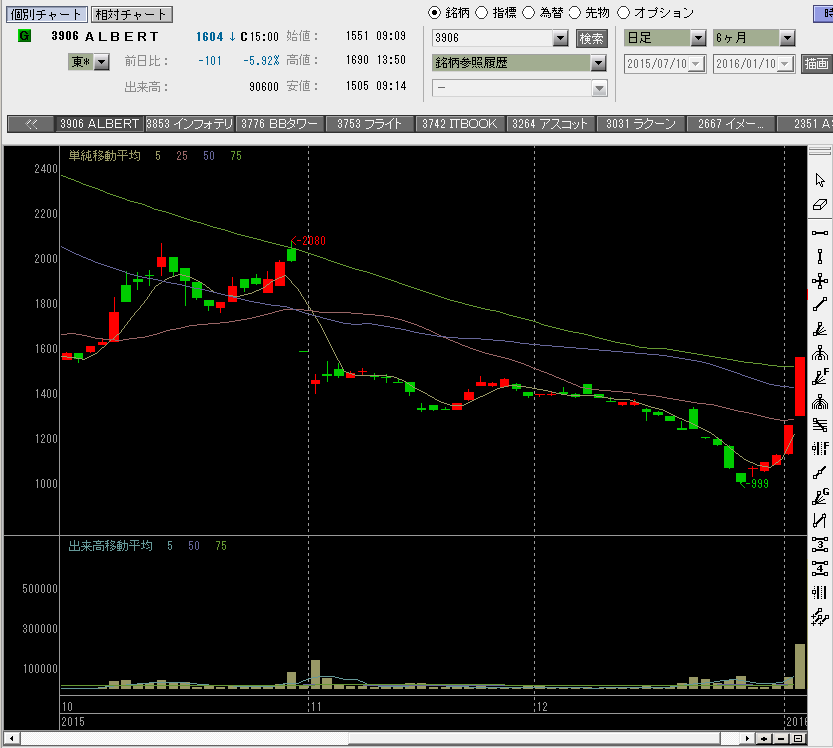833x748 pixels.
Task: Switch to 相対チャート tab
Action: (x=132, y=14)
